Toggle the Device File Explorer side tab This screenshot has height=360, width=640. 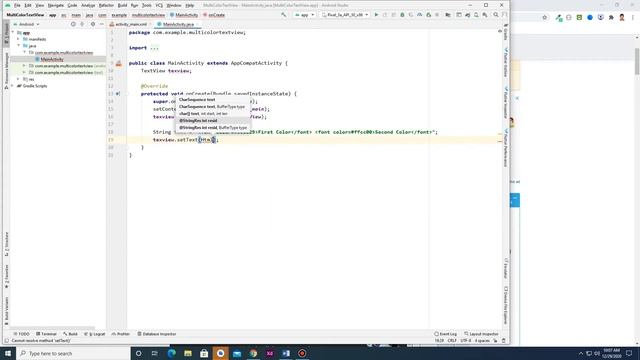[506, 305]
